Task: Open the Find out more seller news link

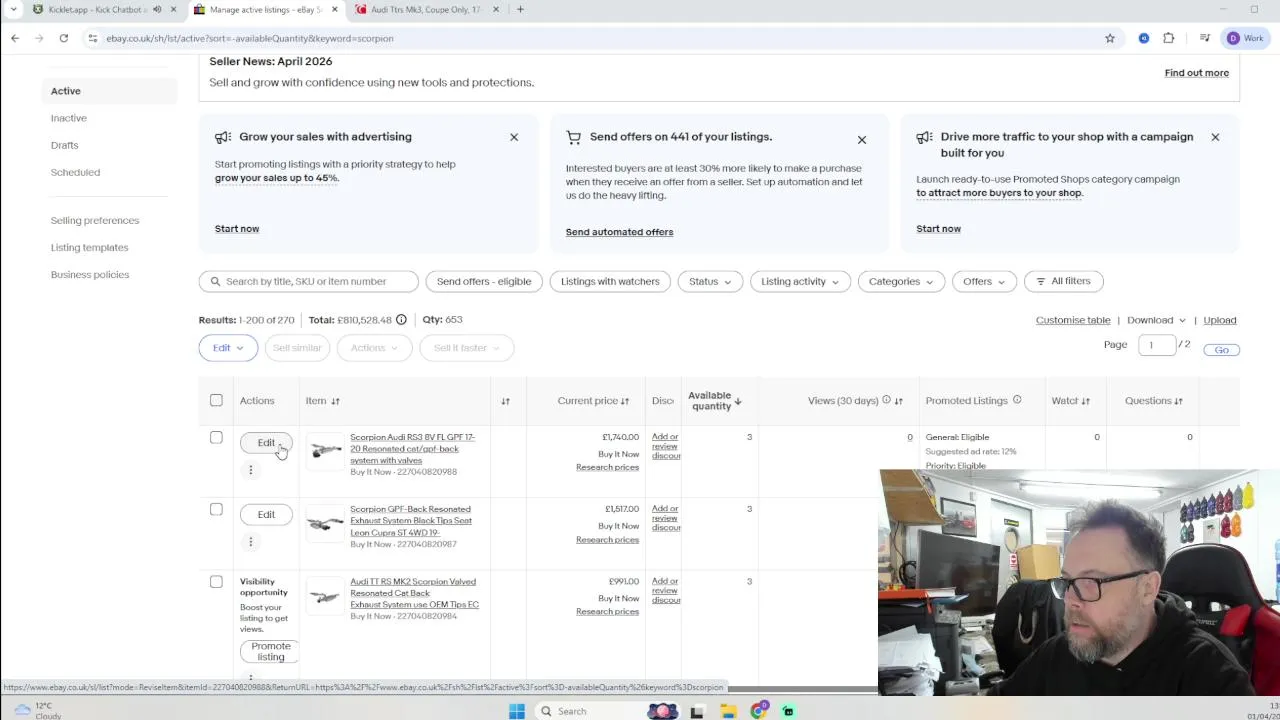Action: [1196, 73]
